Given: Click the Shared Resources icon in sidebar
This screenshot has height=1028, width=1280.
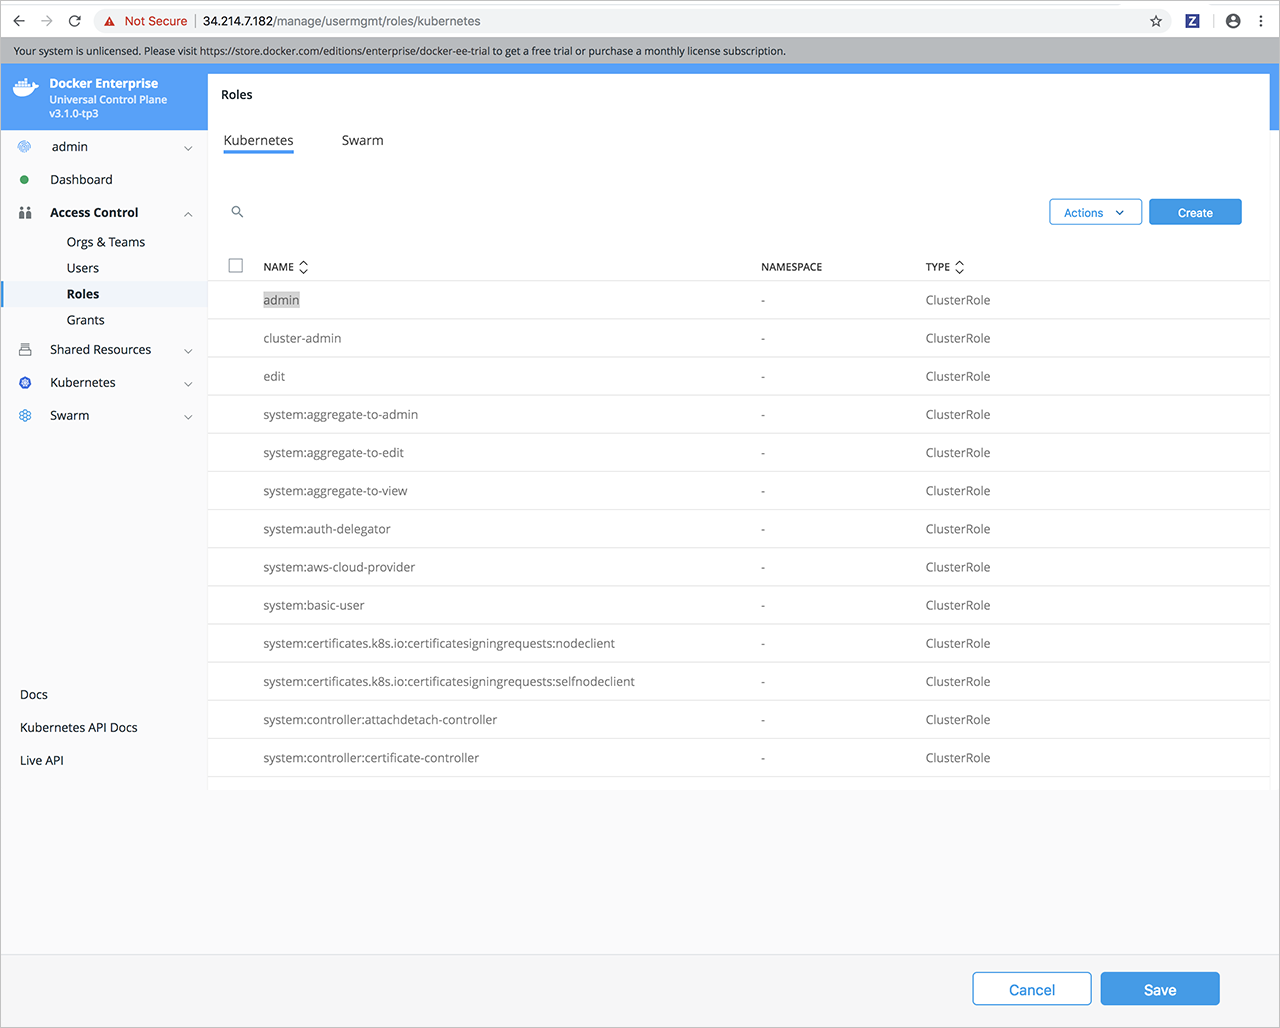Looking at the screenshot, I should coord(25,350).
